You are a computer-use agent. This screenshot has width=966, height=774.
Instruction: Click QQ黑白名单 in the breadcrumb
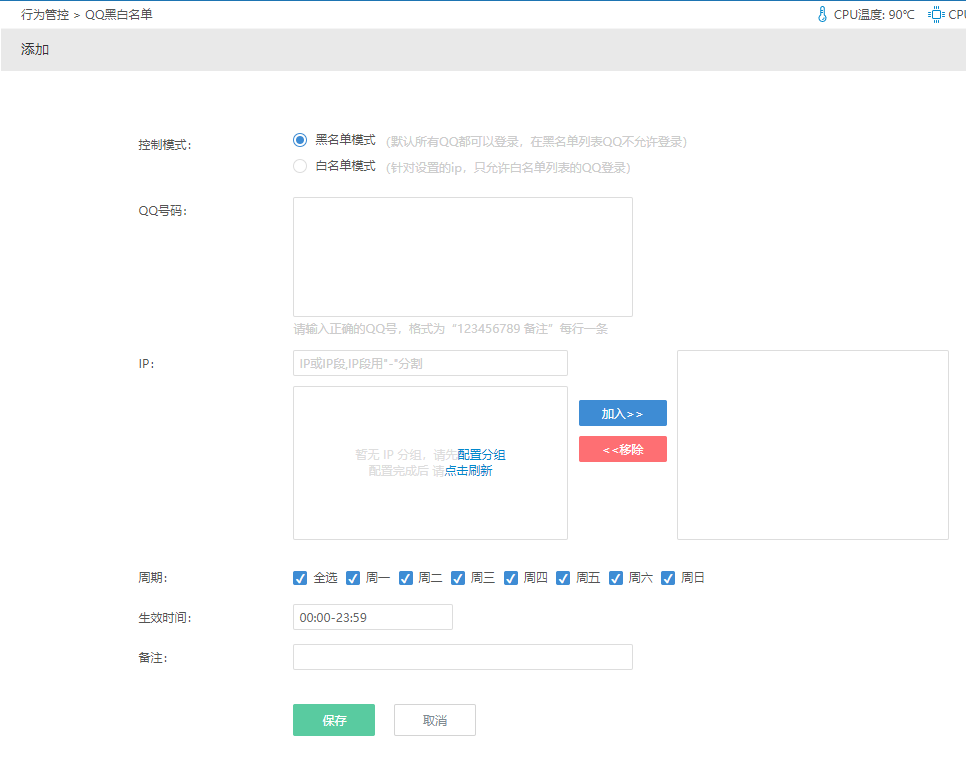click(119, 14)
